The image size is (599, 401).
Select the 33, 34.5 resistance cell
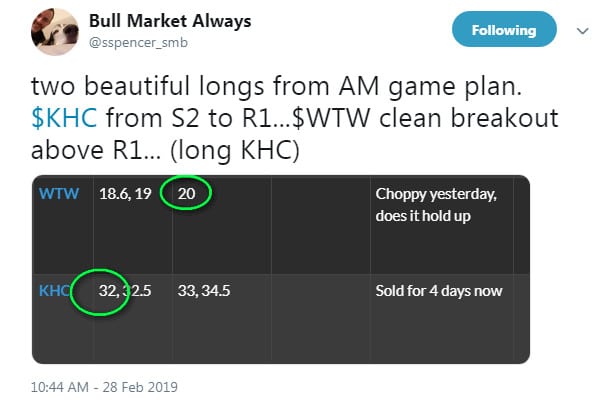click(204, 291)
